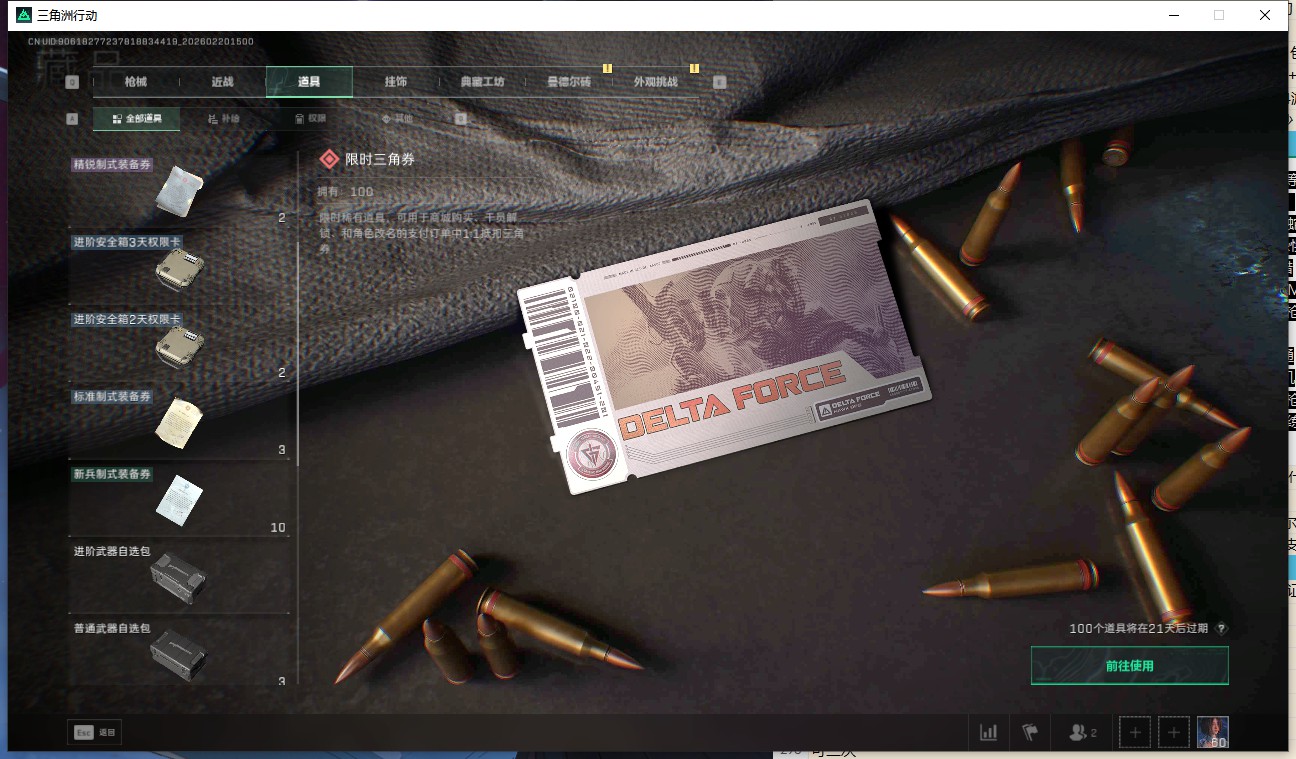The image size is (1296, 759).
Task: Open the 典藏工坊 tab
Action: pyautogui.click(x=482, y=82)
